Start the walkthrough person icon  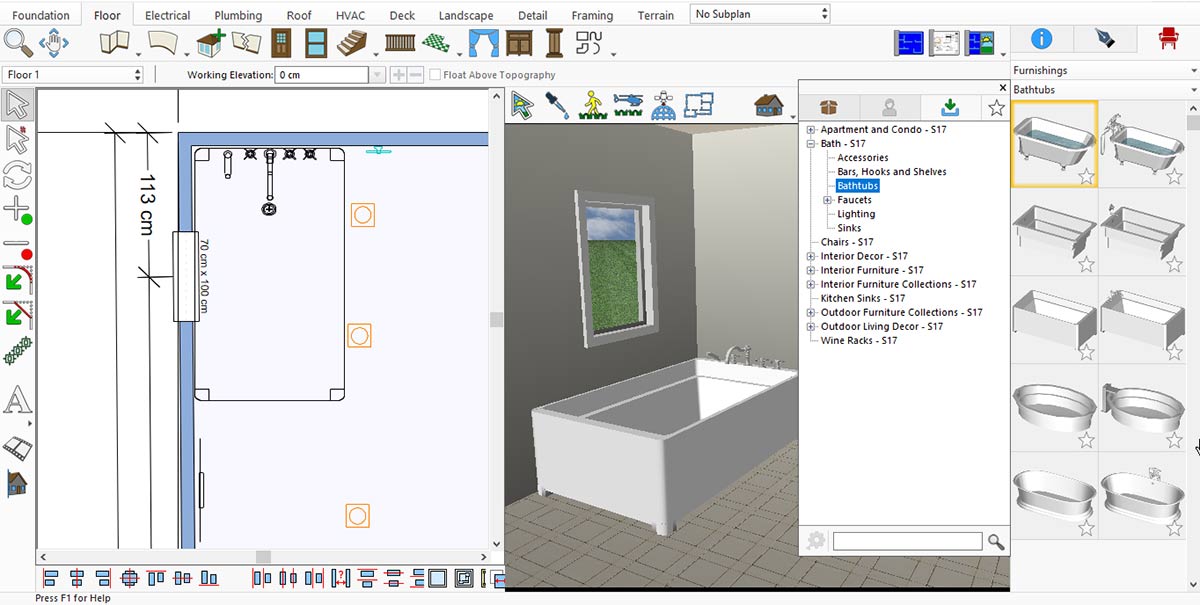point(593,105)
